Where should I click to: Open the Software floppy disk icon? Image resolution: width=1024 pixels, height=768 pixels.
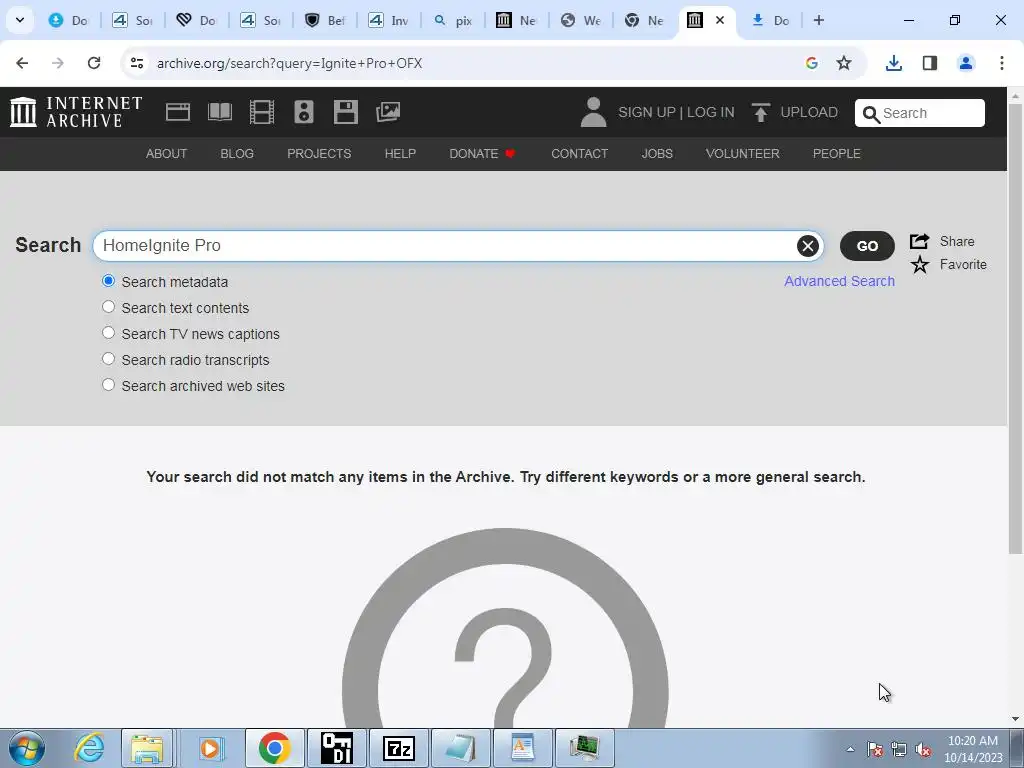345,112
